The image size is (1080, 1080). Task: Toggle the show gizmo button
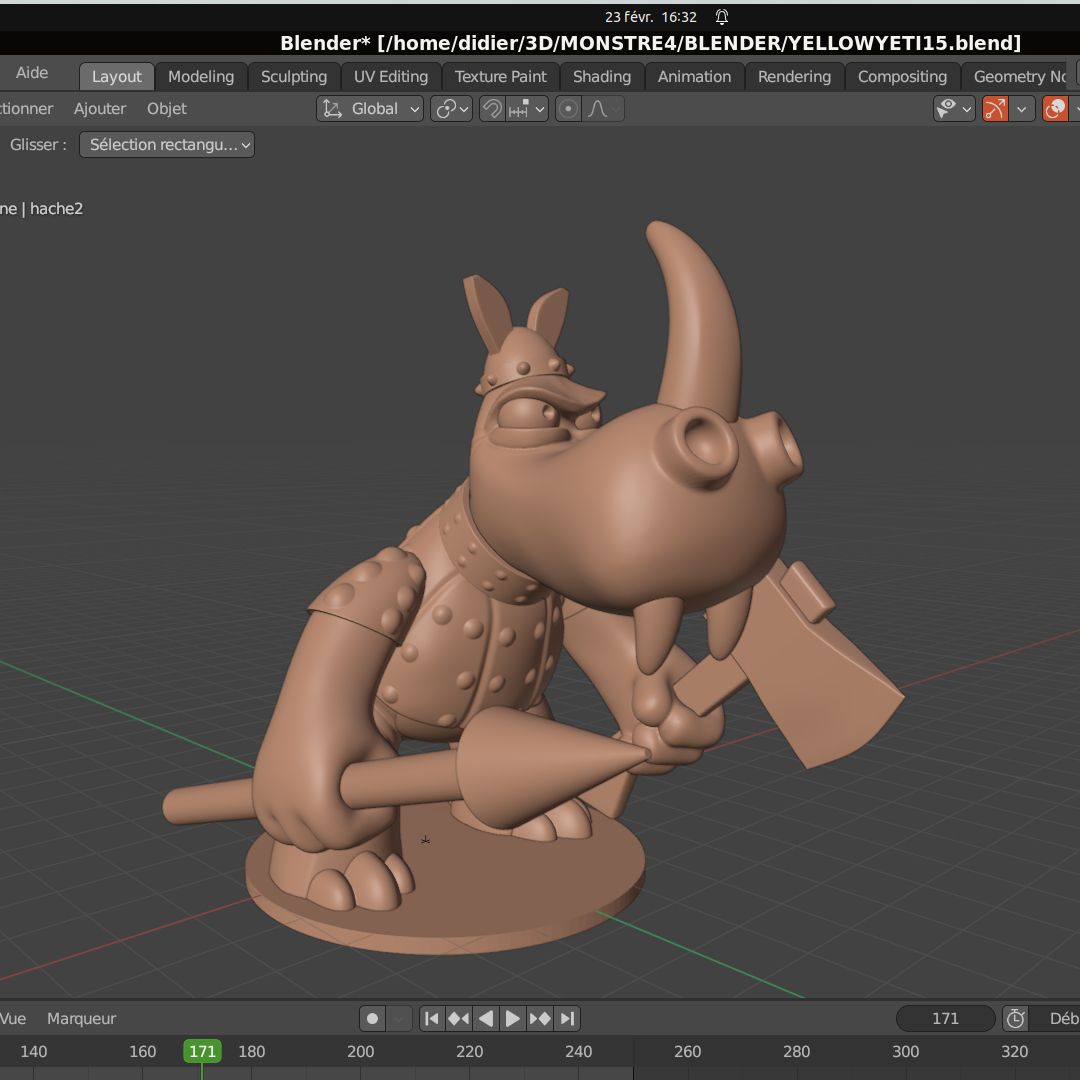click(995, 109)
